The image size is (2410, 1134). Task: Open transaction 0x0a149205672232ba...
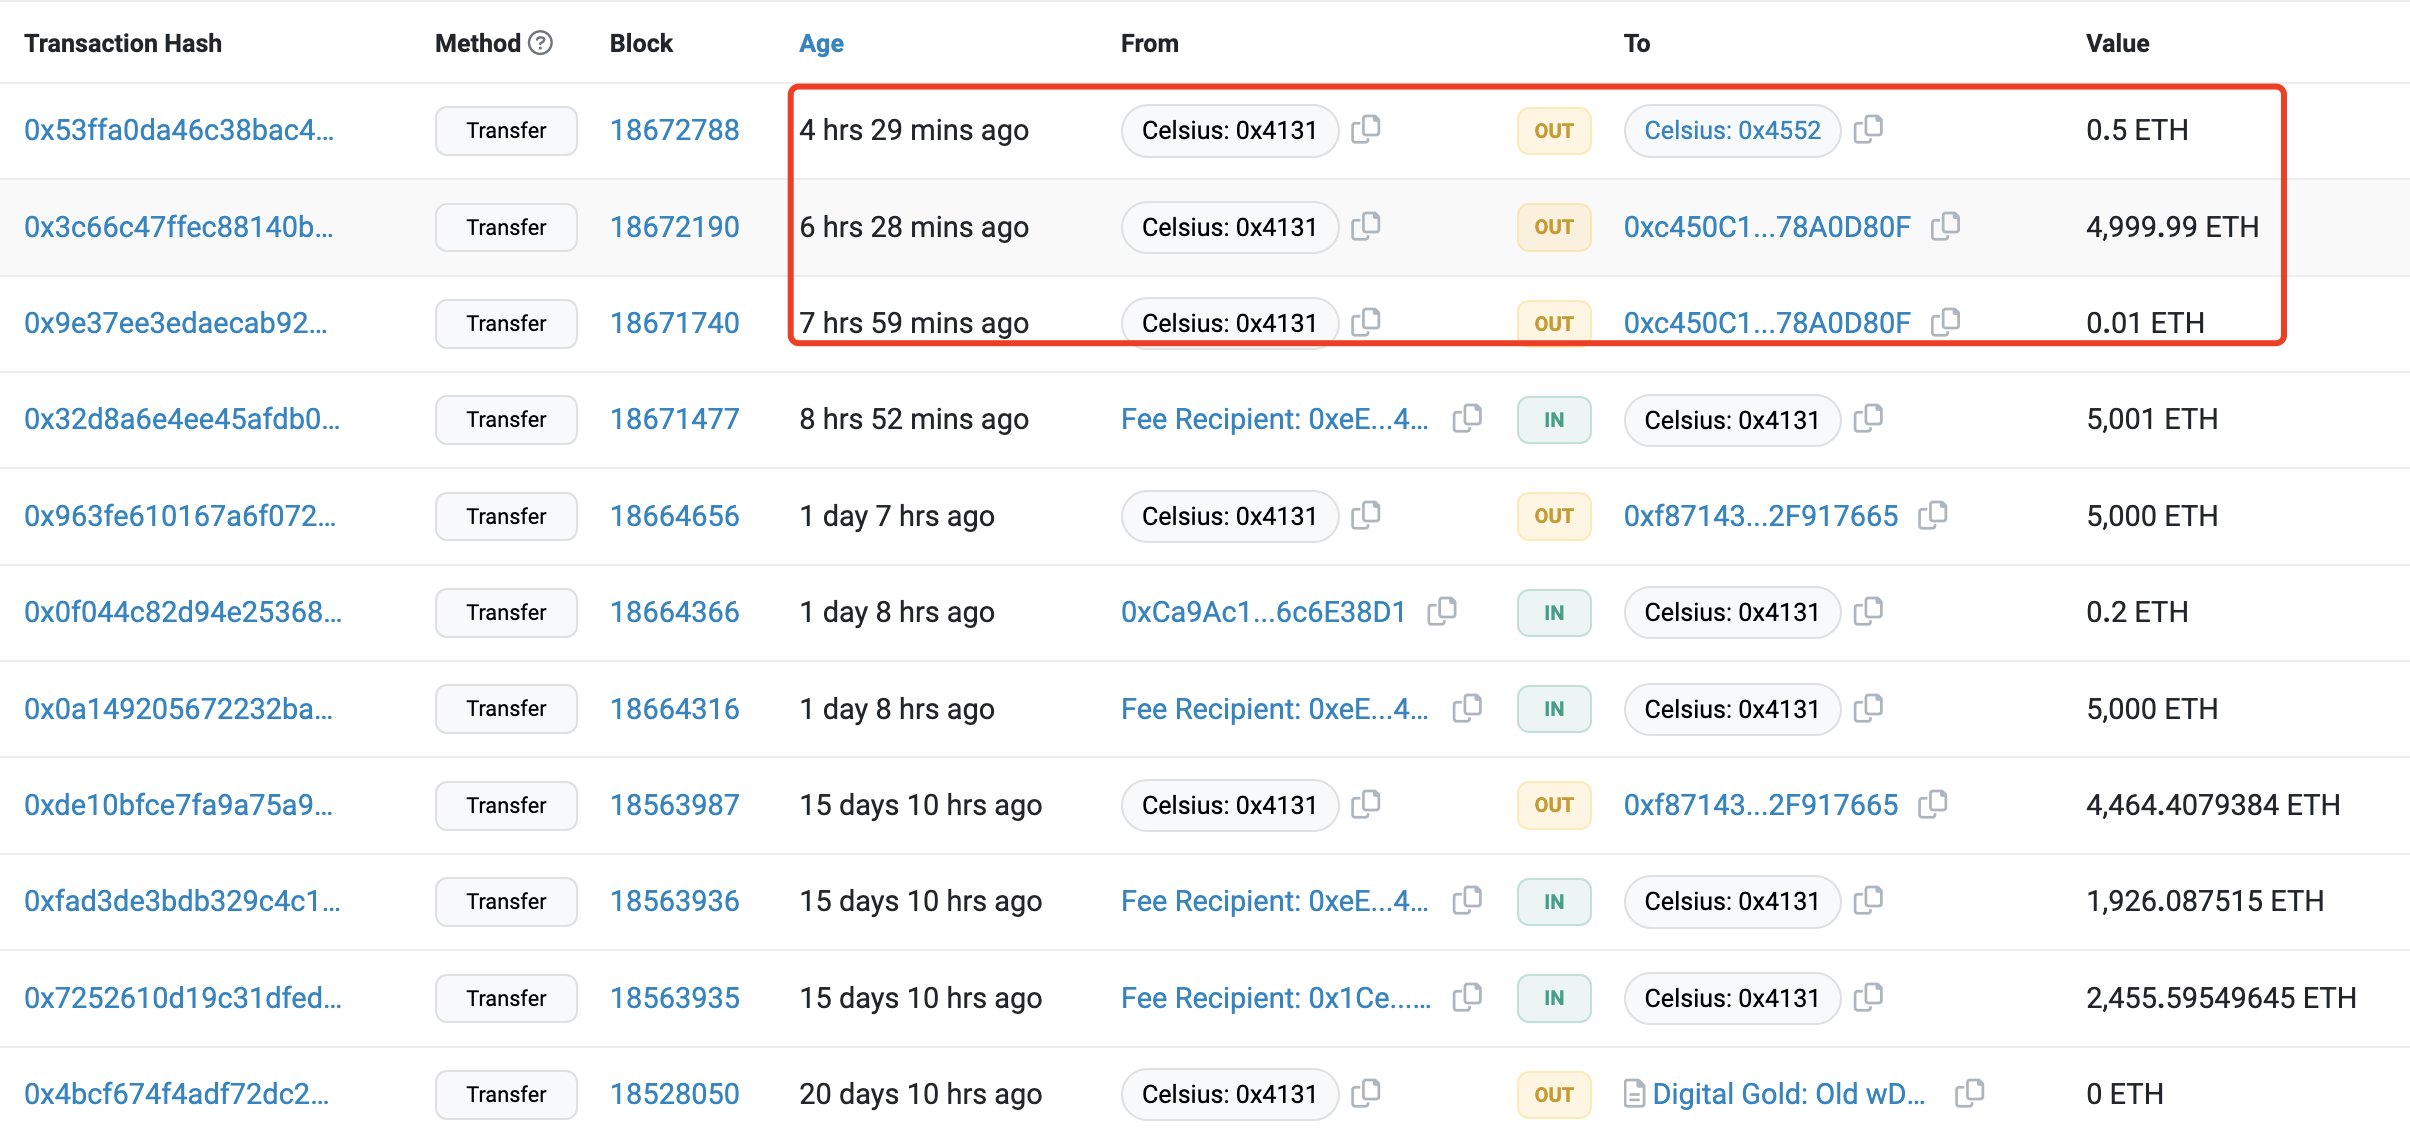179,709
